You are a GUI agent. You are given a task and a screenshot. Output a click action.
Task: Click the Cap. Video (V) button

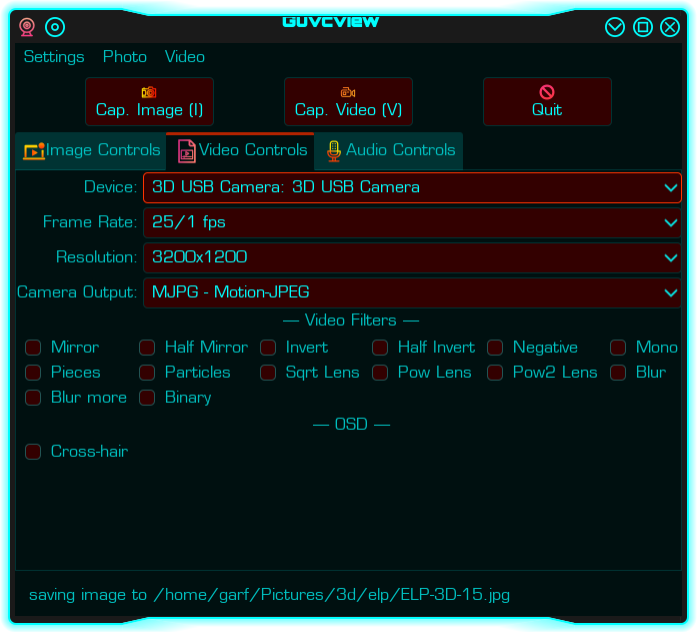click(x=348, y=102)
